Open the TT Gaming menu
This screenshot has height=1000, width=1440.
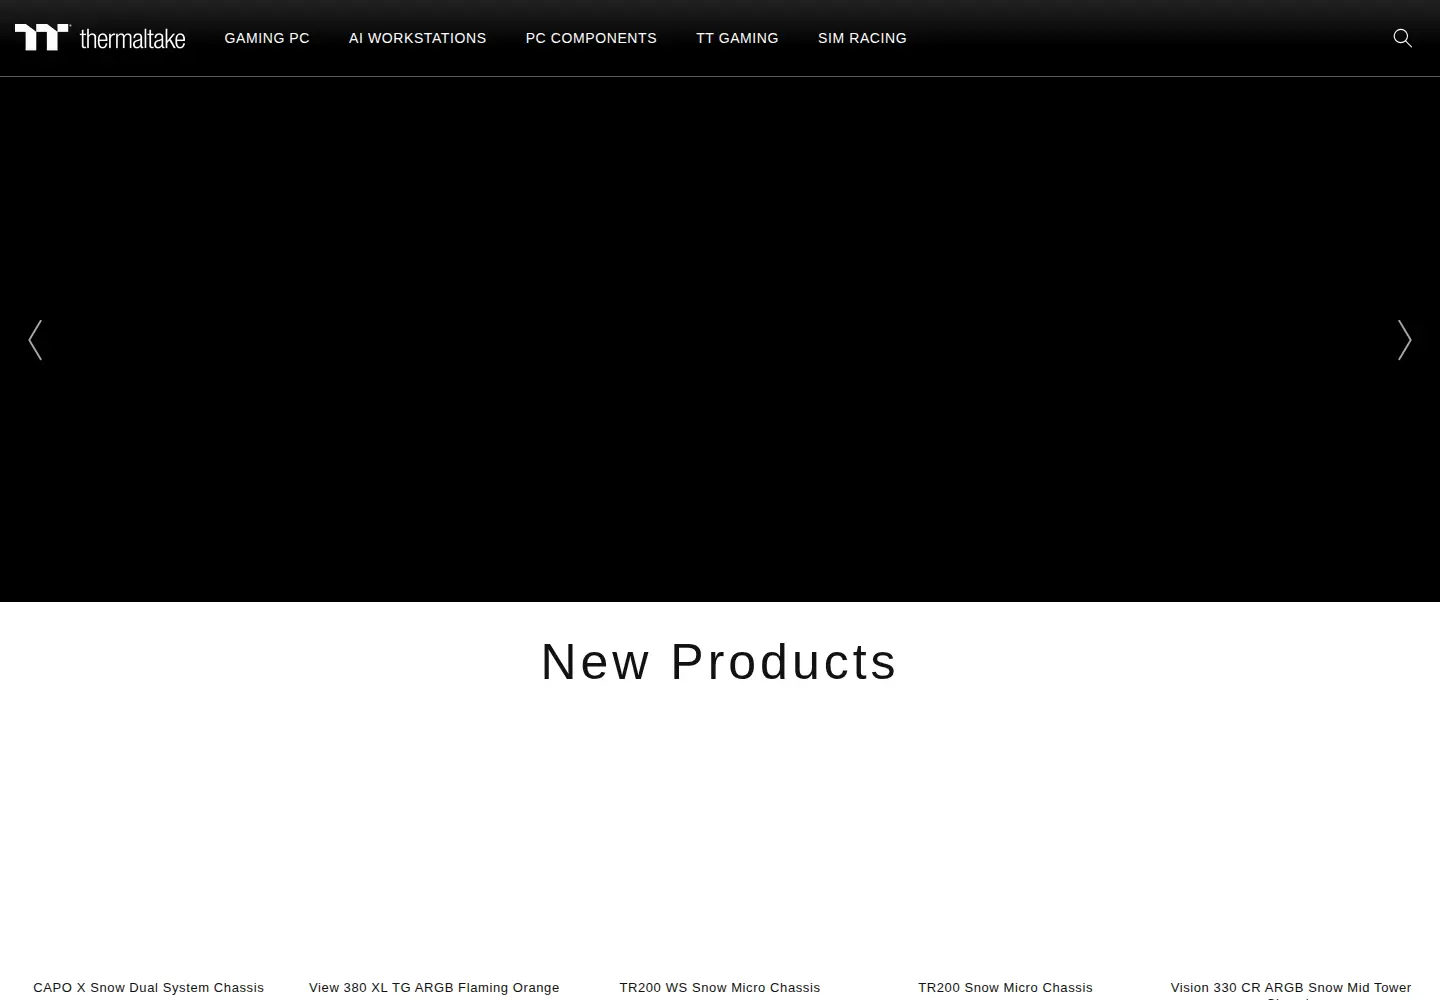tap(737, 38)
